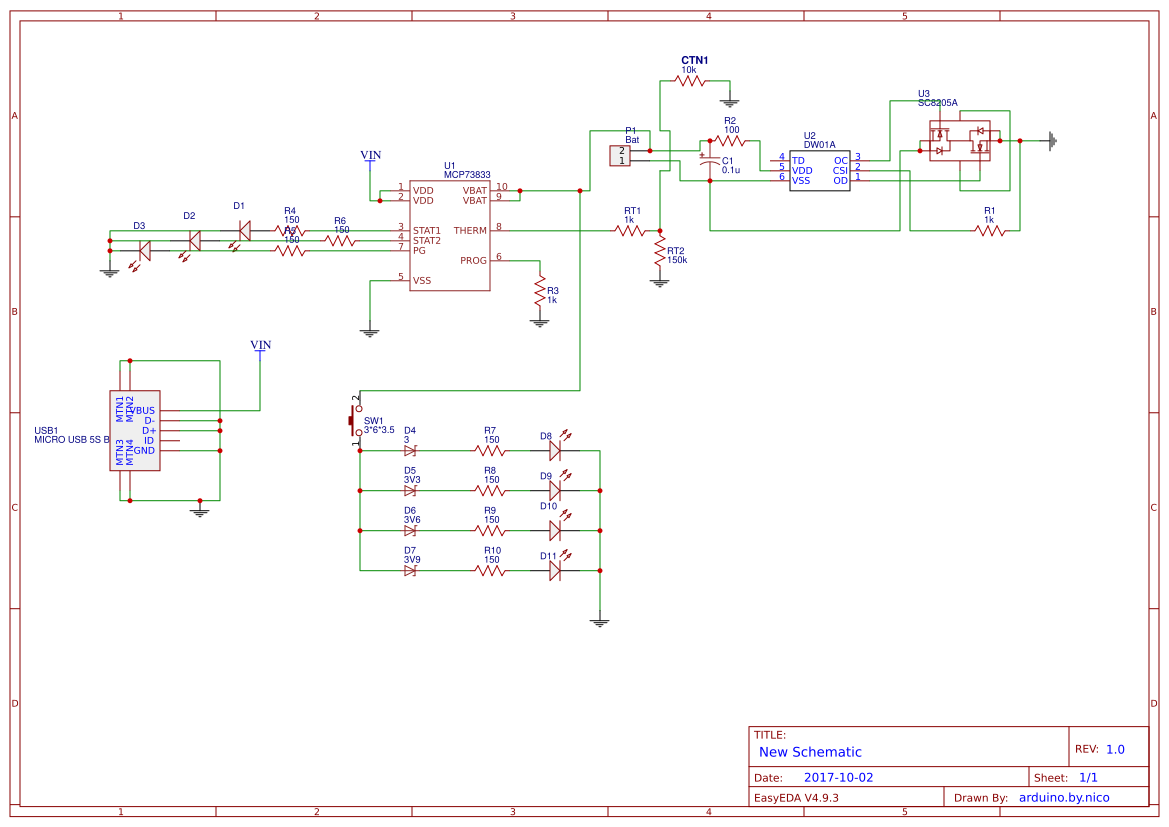Click the MICRO USB connector USB1
Viewport: 1169px width, 827px height.
tap(136, 432)
